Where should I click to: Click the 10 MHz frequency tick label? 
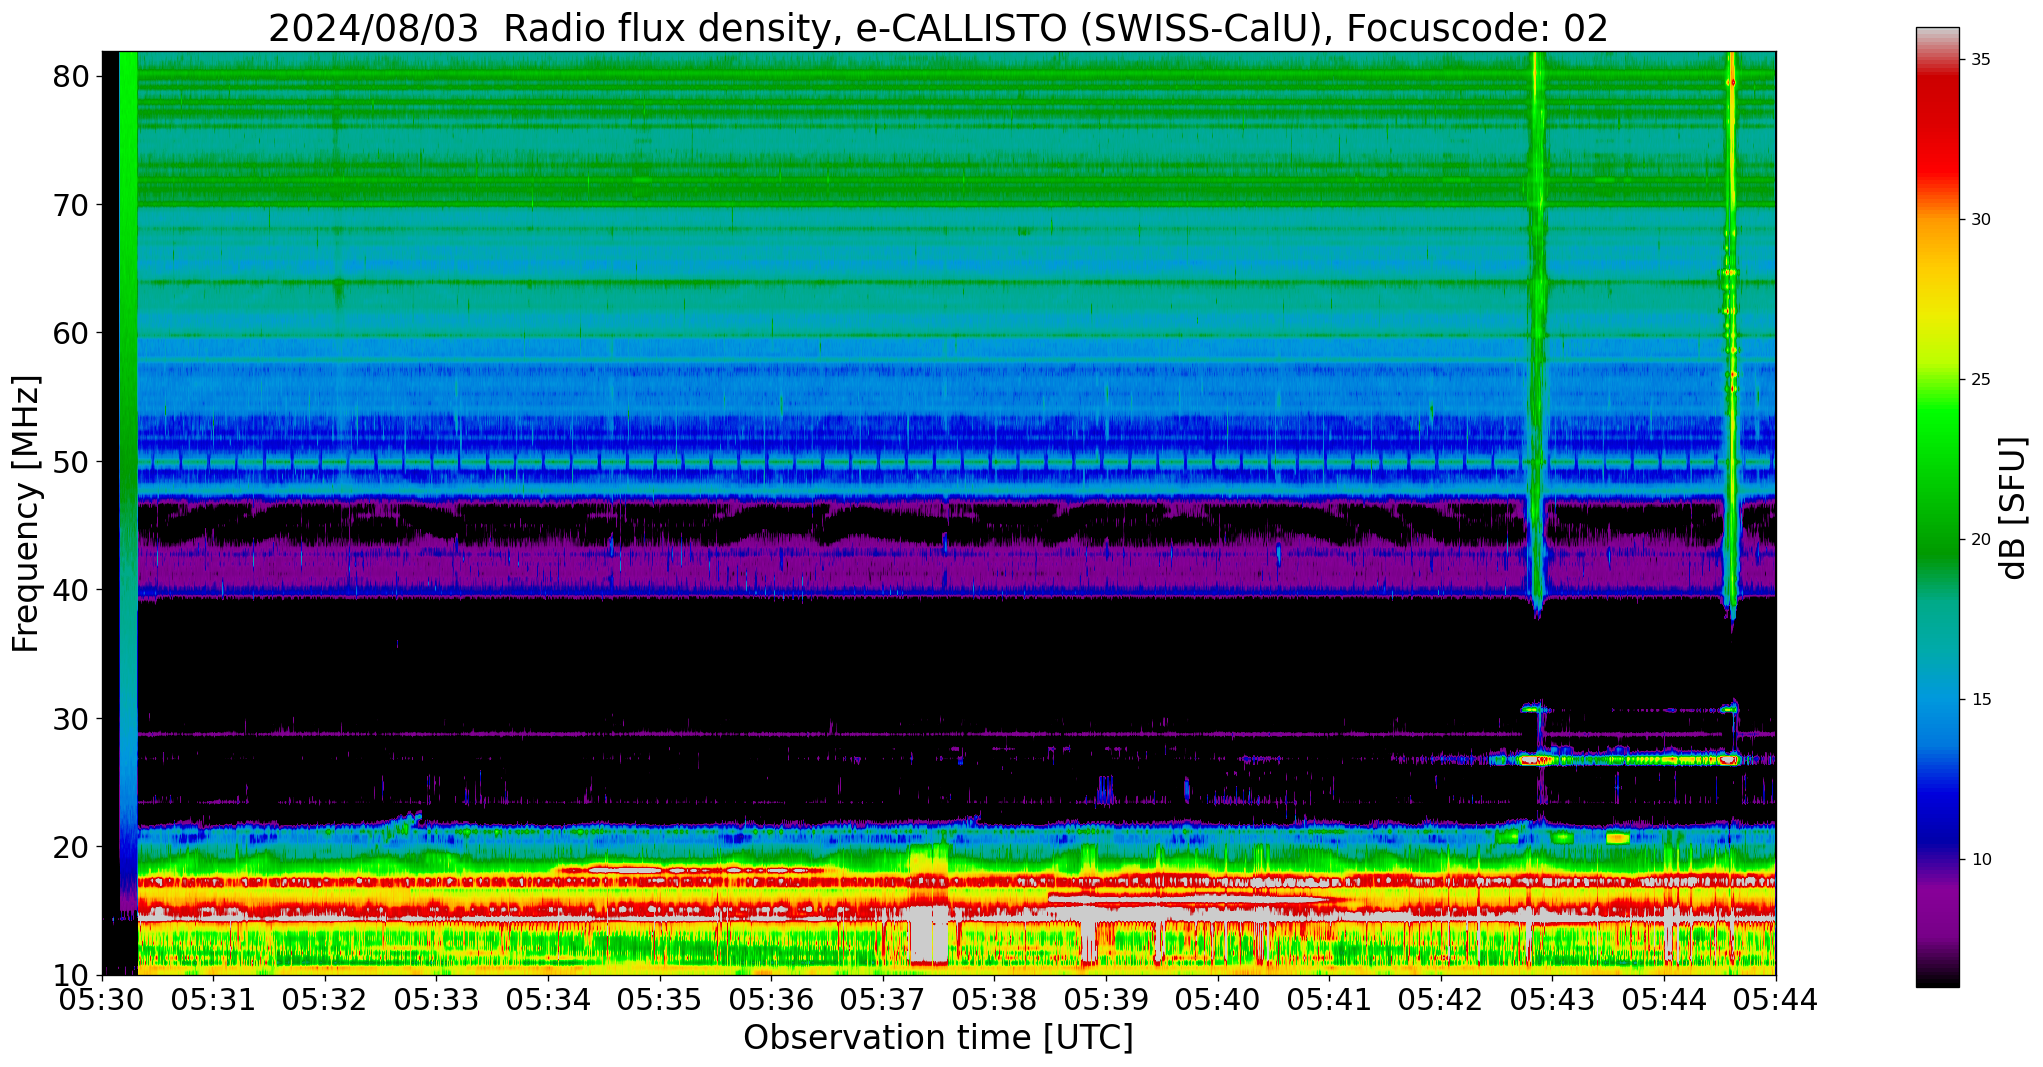point(71,975)
